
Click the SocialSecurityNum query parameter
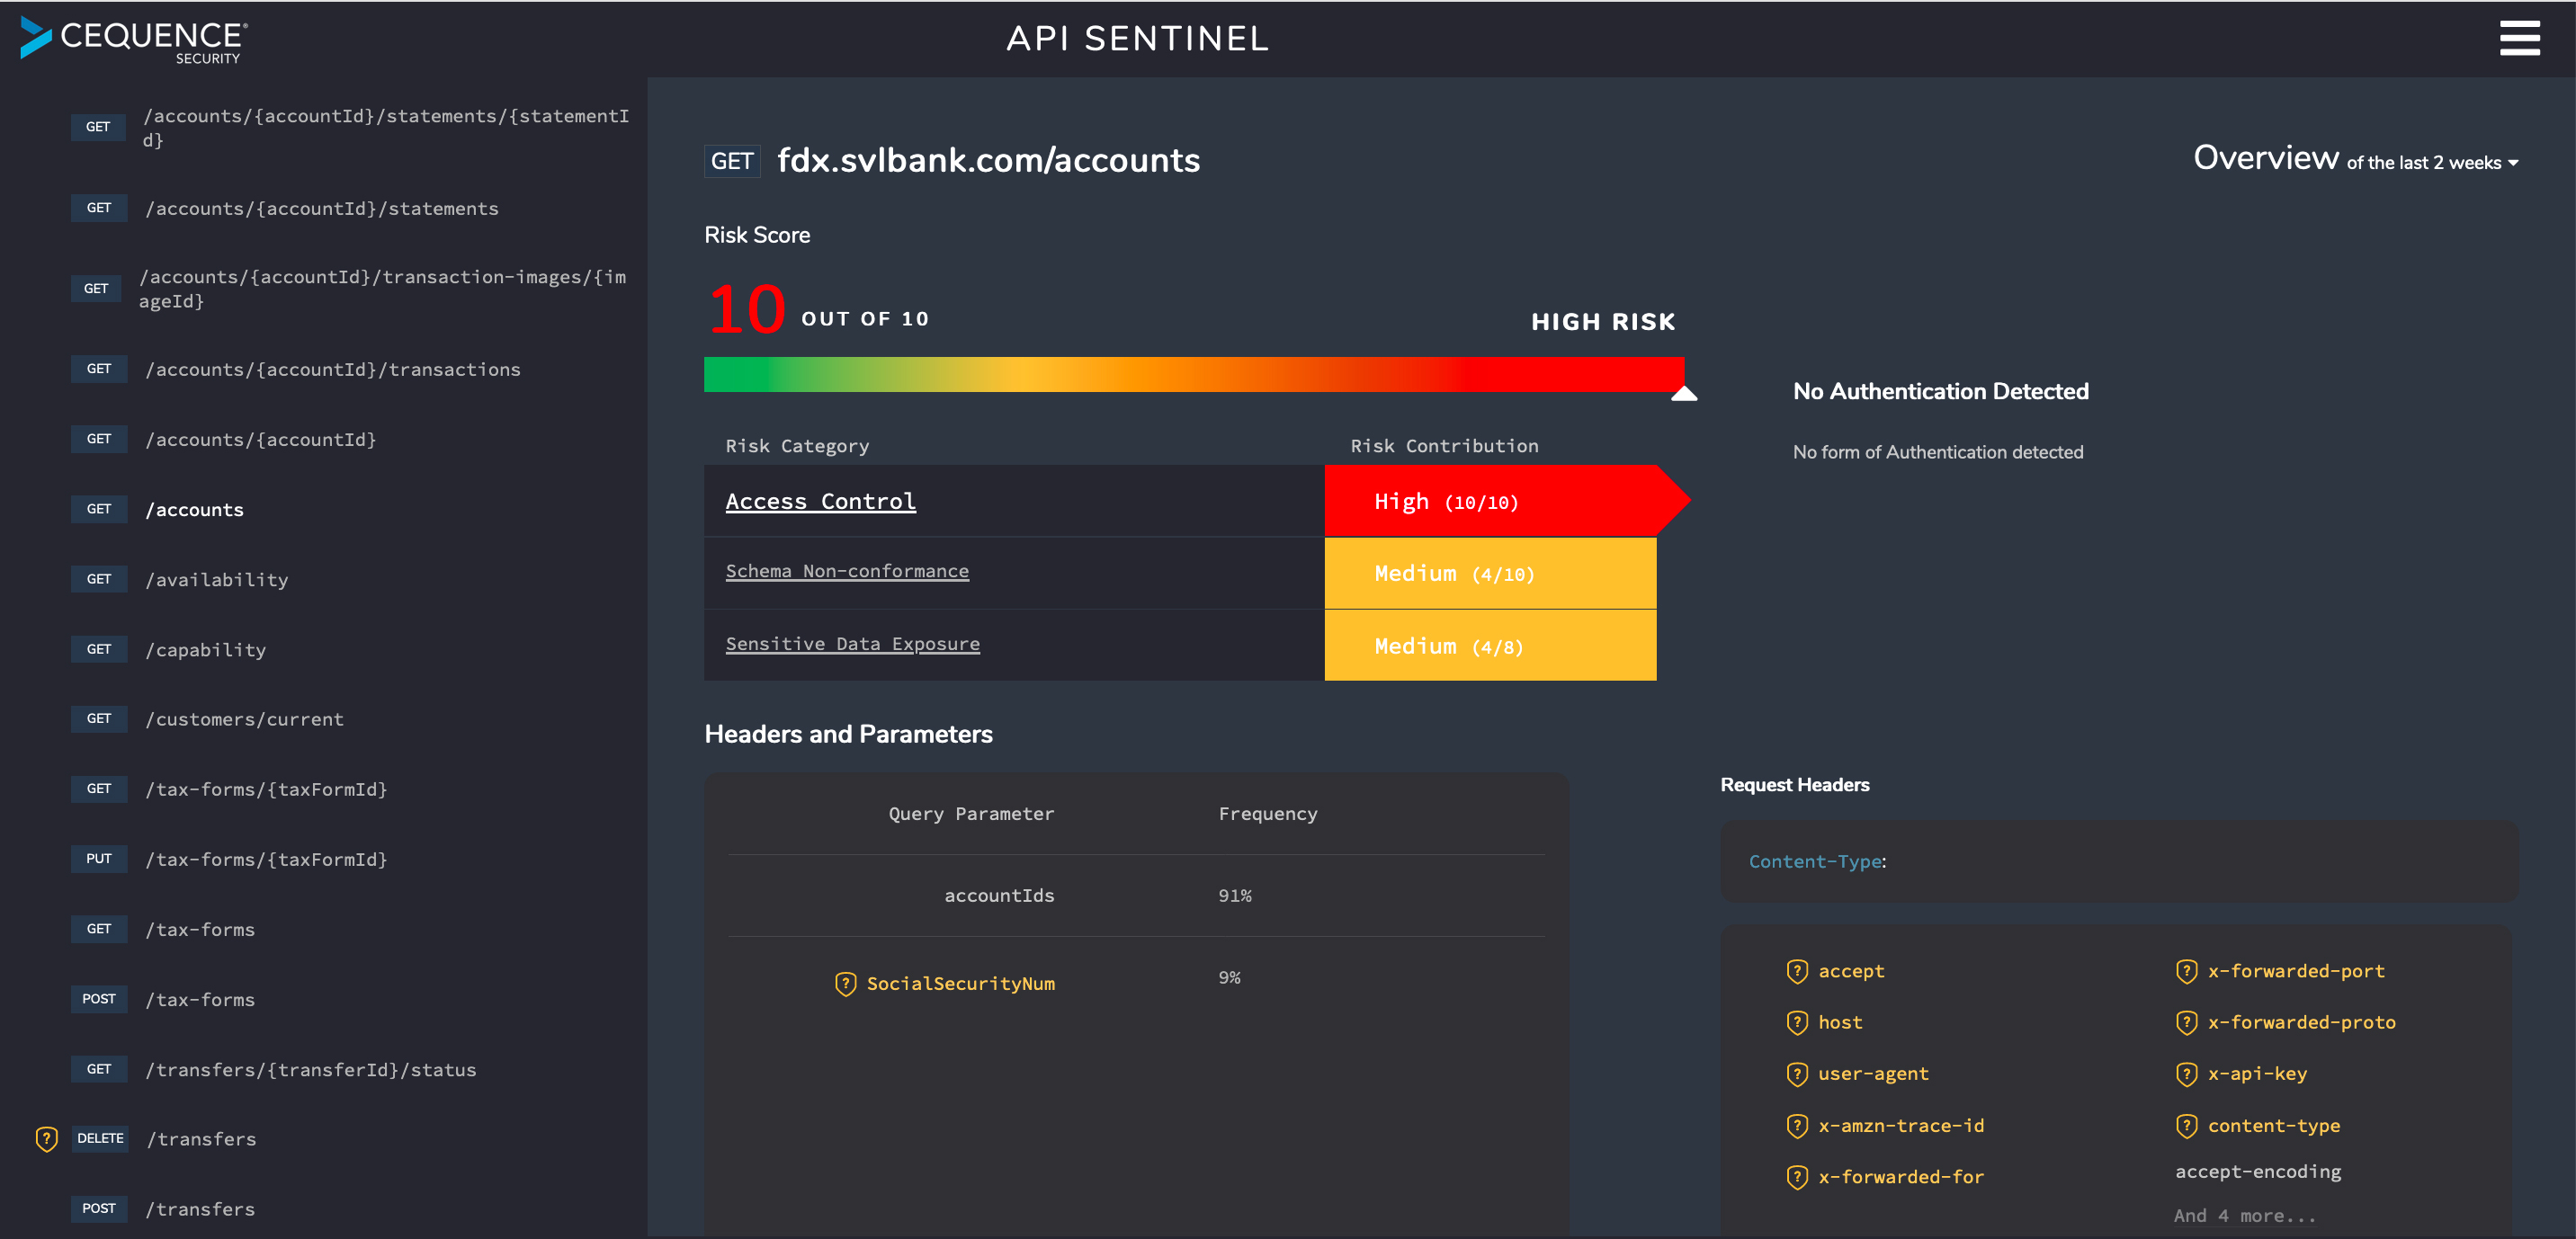click(960, 983)
